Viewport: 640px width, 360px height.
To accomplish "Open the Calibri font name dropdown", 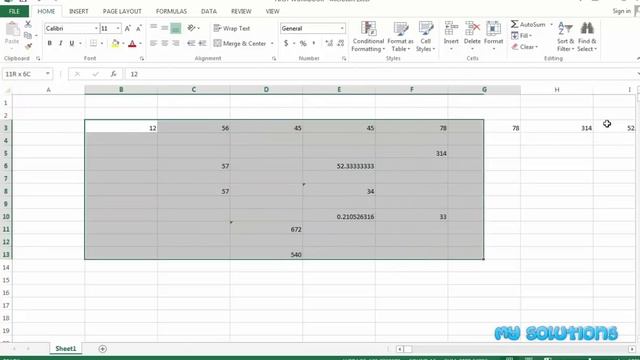I will pos(96,29).
